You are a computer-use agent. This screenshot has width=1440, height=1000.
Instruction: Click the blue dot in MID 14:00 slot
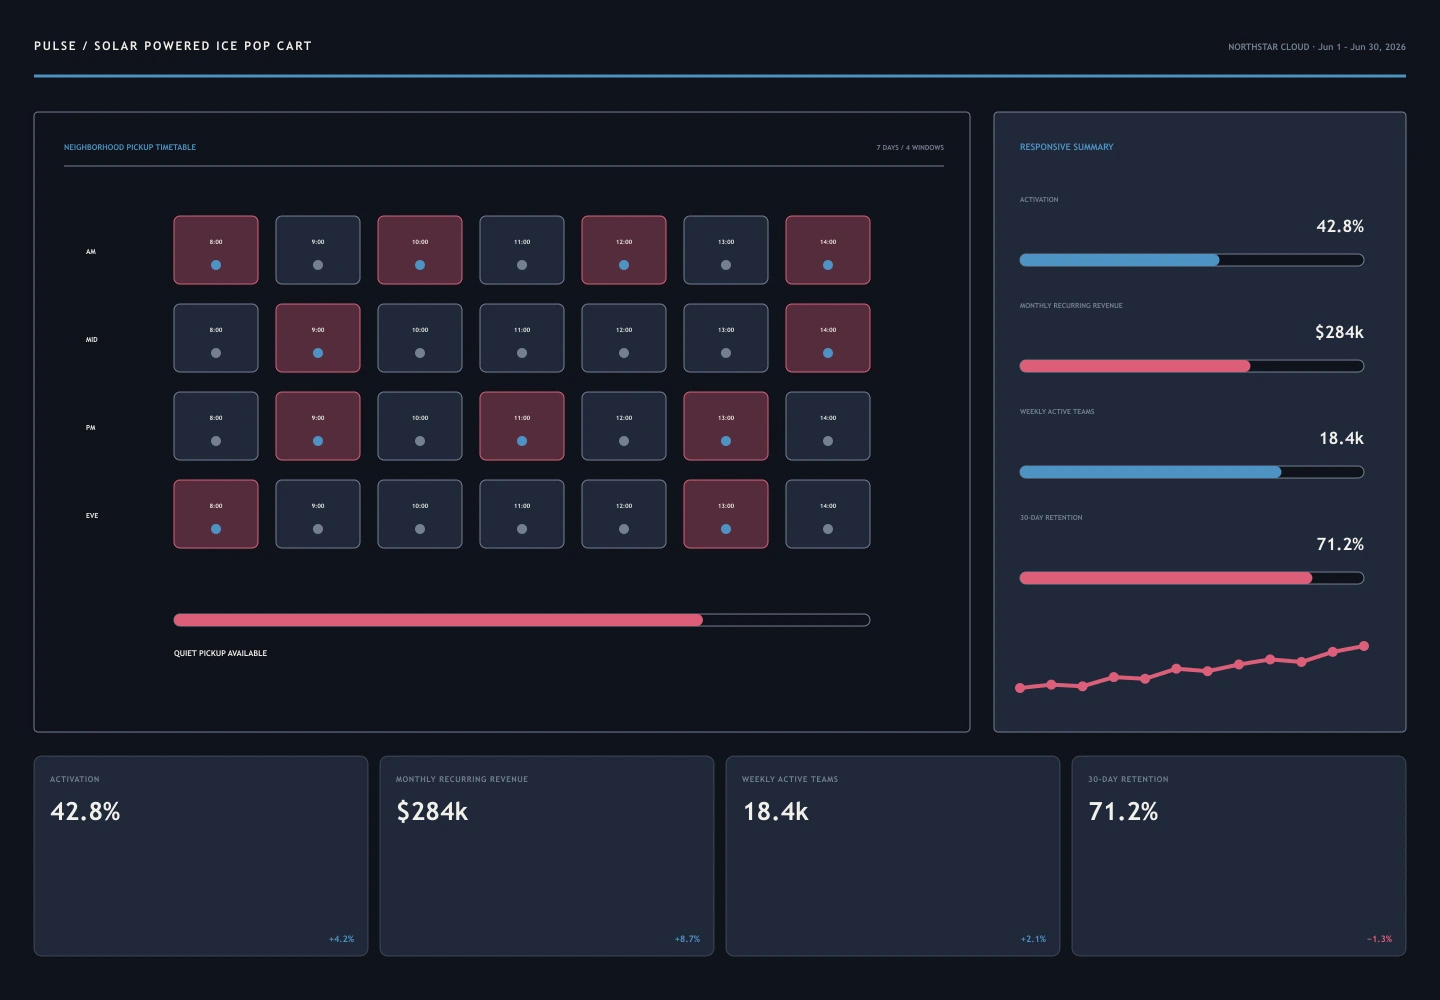[x=828, y=353]
